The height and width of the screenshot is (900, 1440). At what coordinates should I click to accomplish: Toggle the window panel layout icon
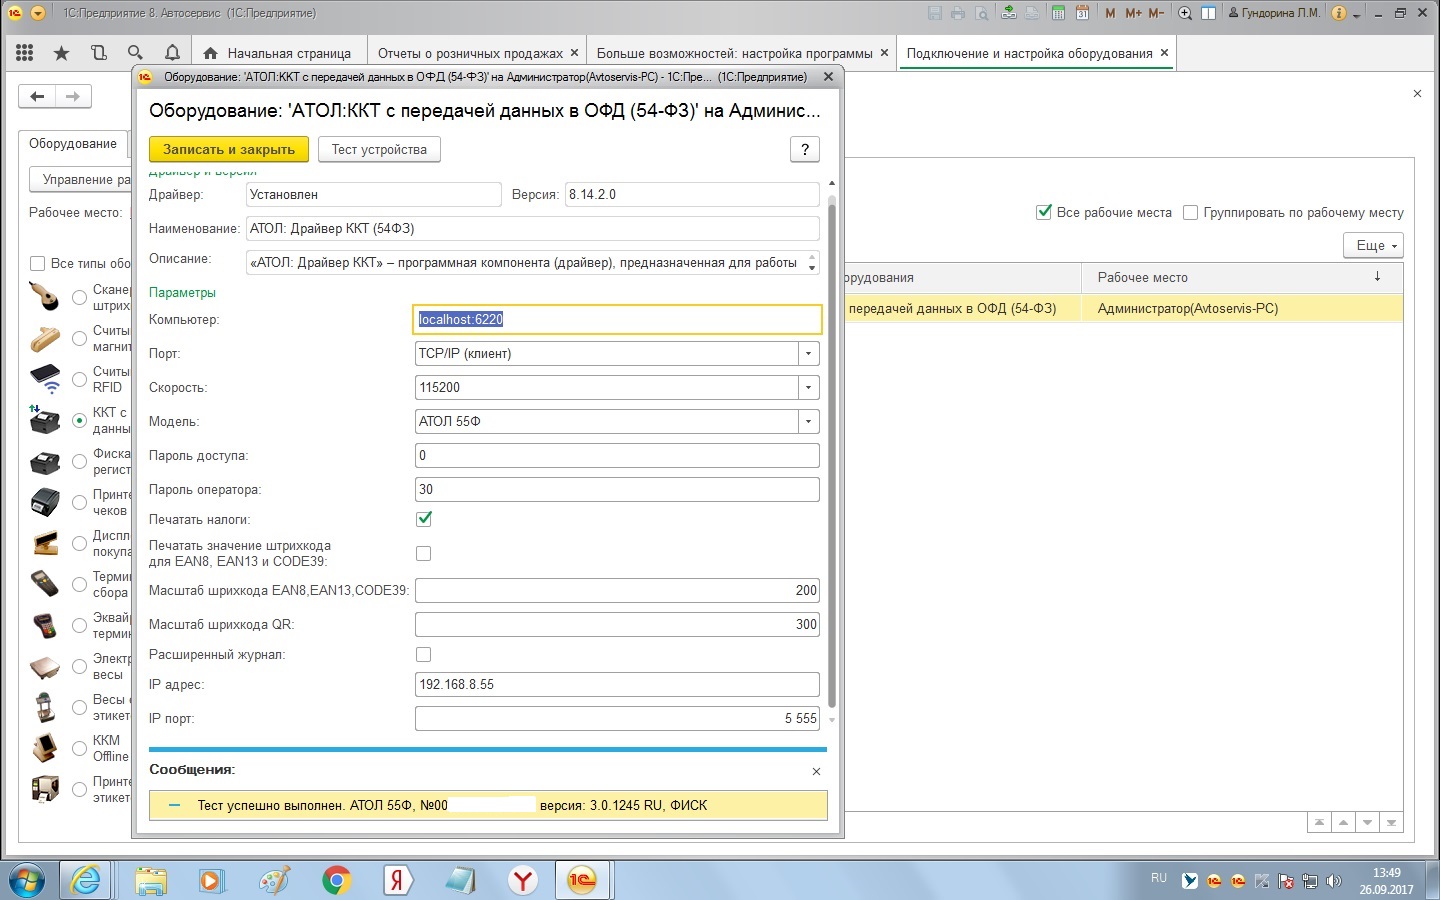pyautogui.click(x=1208, y=13)
